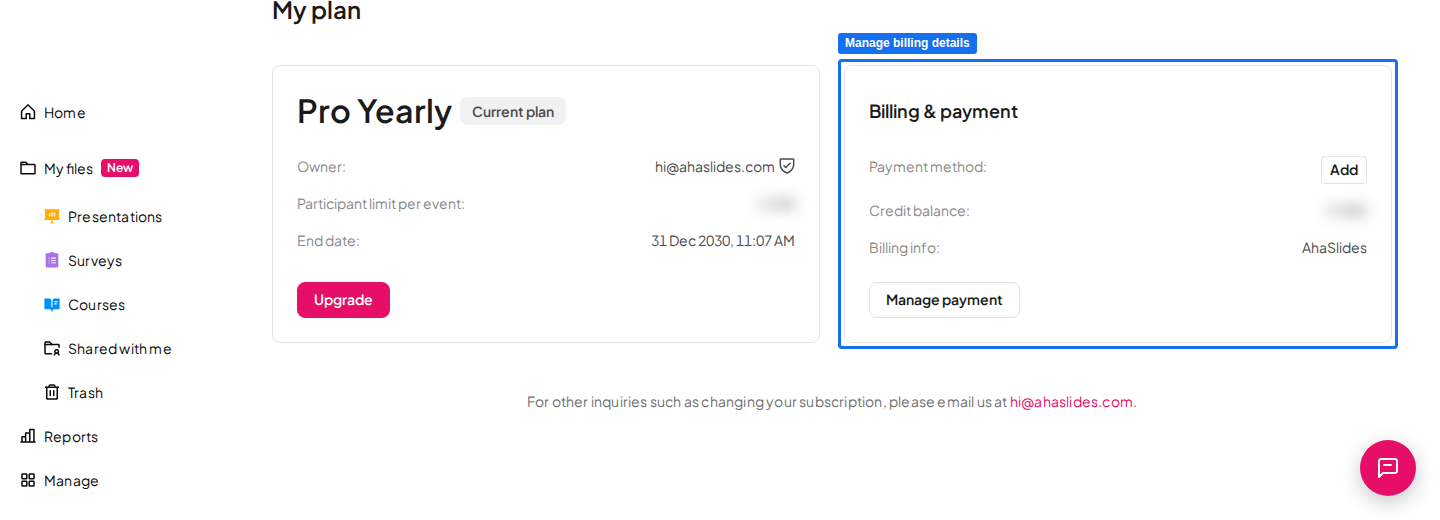Click the blurred credit balance value
1440x520 pixels.
pos(1347,211)
